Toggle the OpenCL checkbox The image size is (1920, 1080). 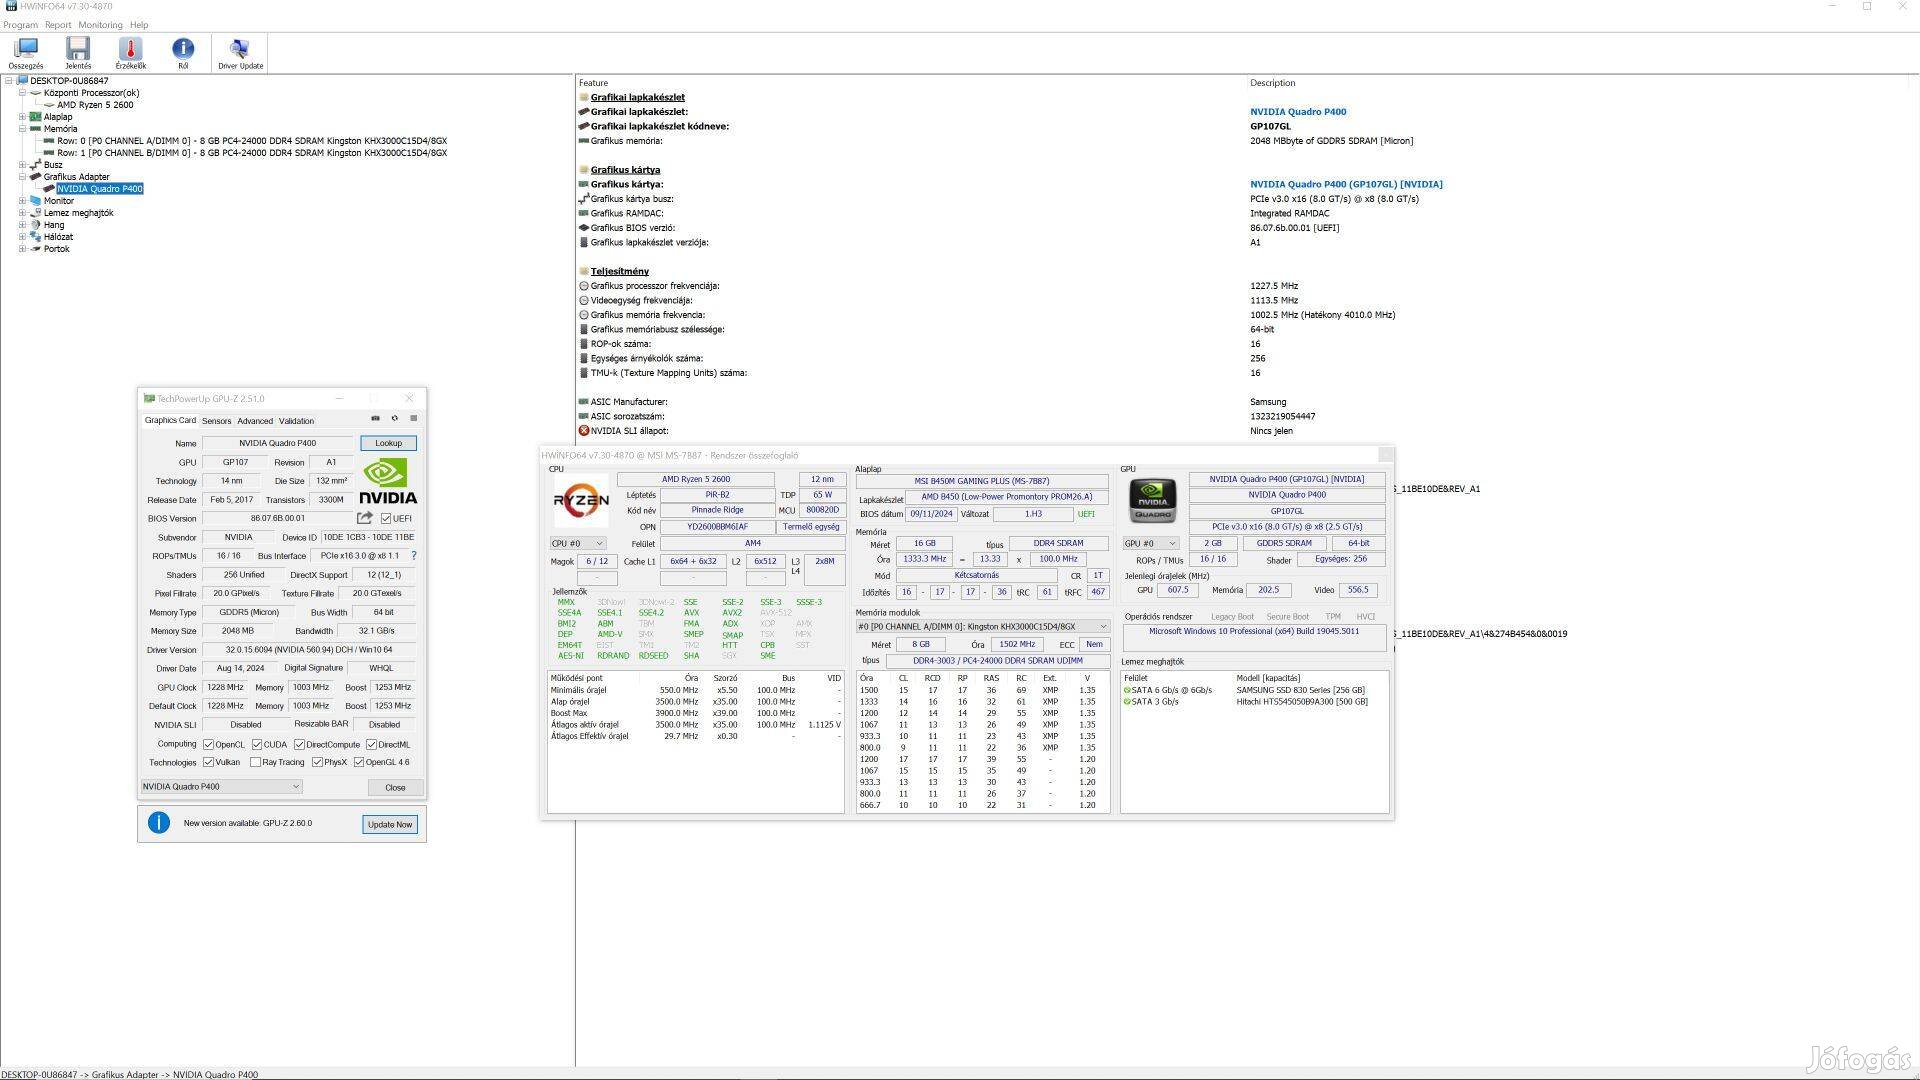tap(208, 745)
